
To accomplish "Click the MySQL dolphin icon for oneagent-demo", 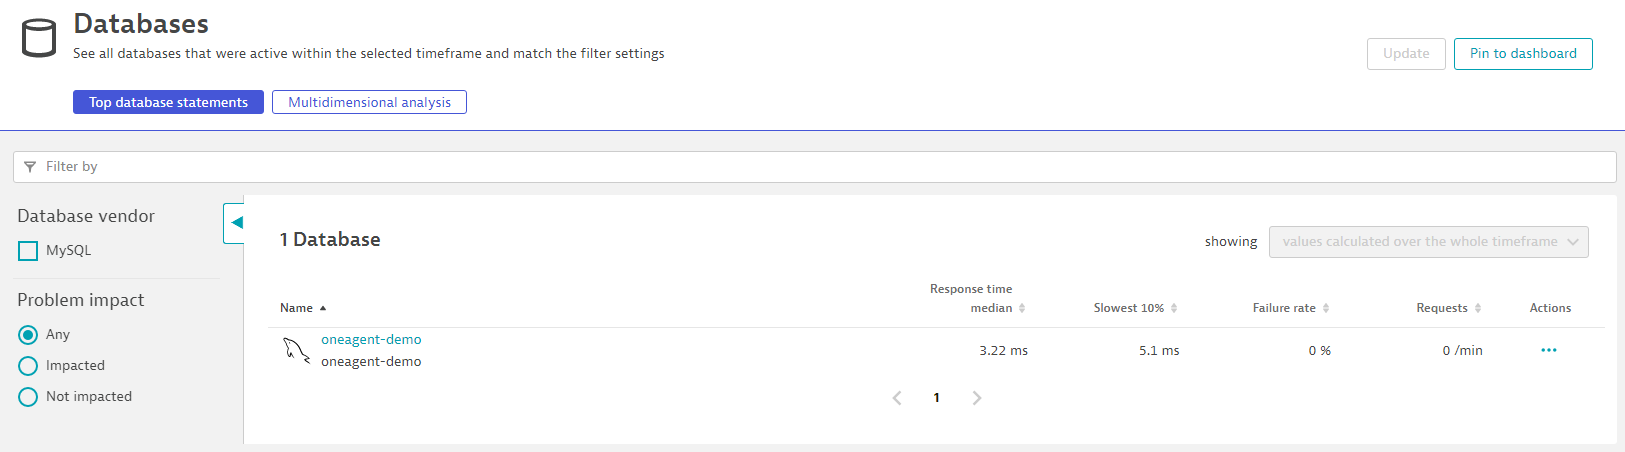I will pyautogui.click(x=296, y=351).
